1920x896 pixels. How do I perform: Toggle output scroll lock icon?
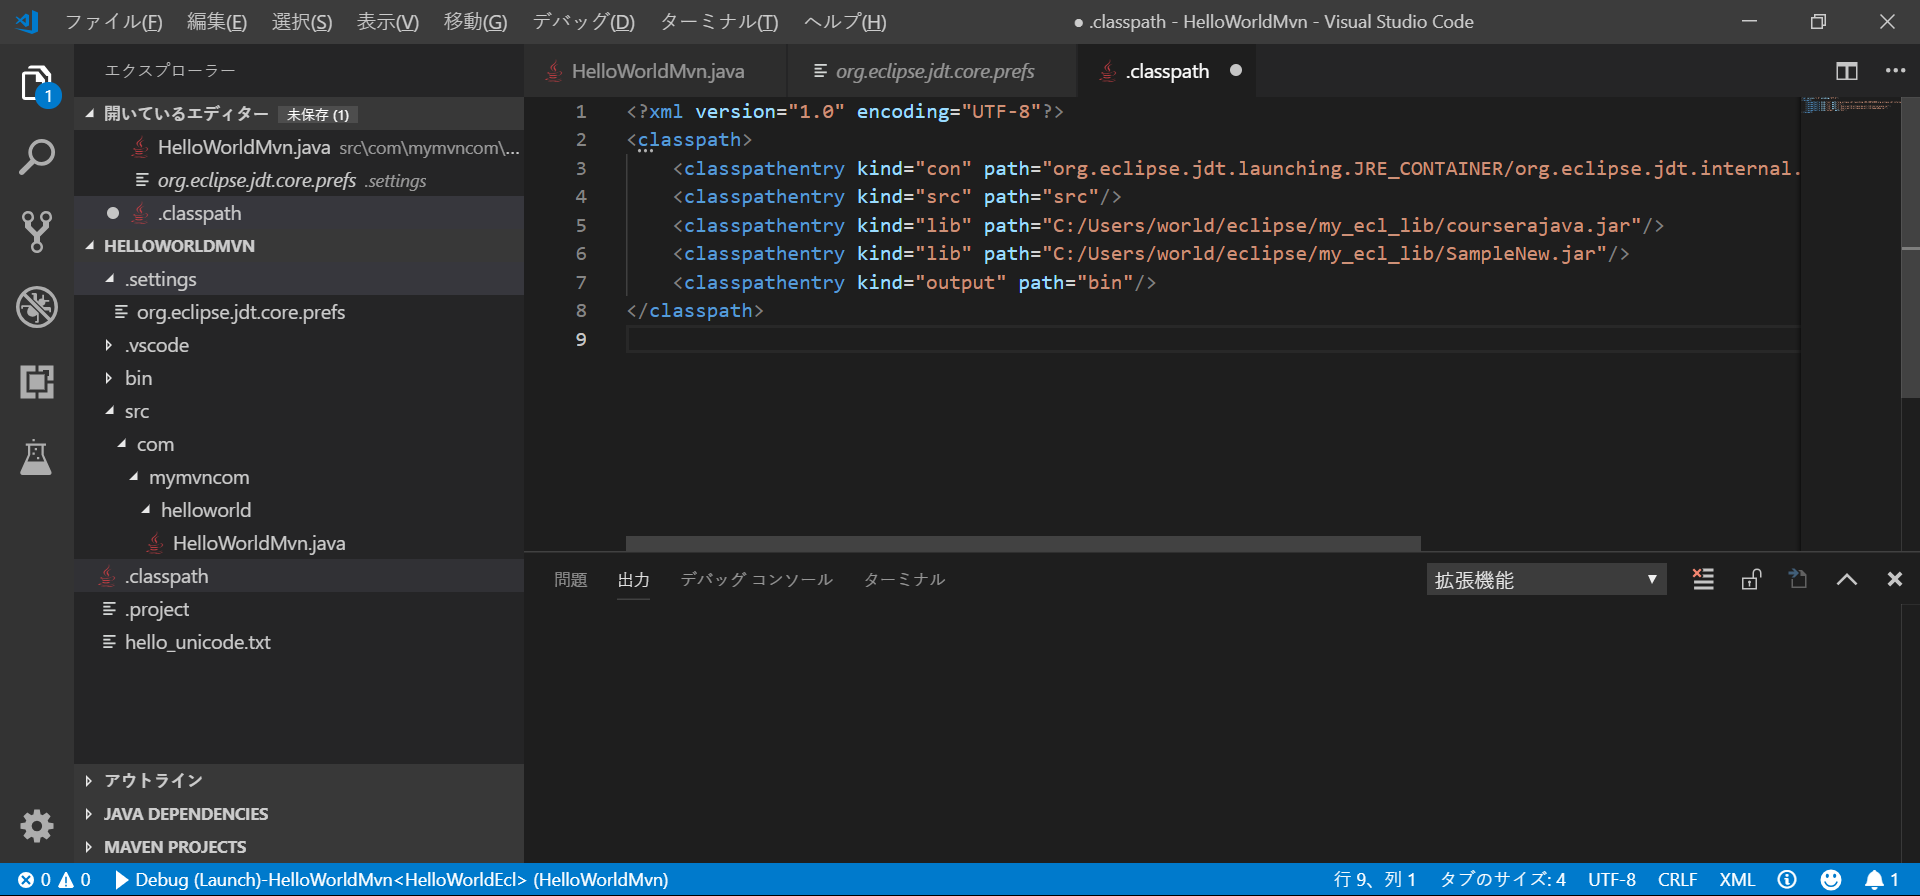(x=1751, y=579)
